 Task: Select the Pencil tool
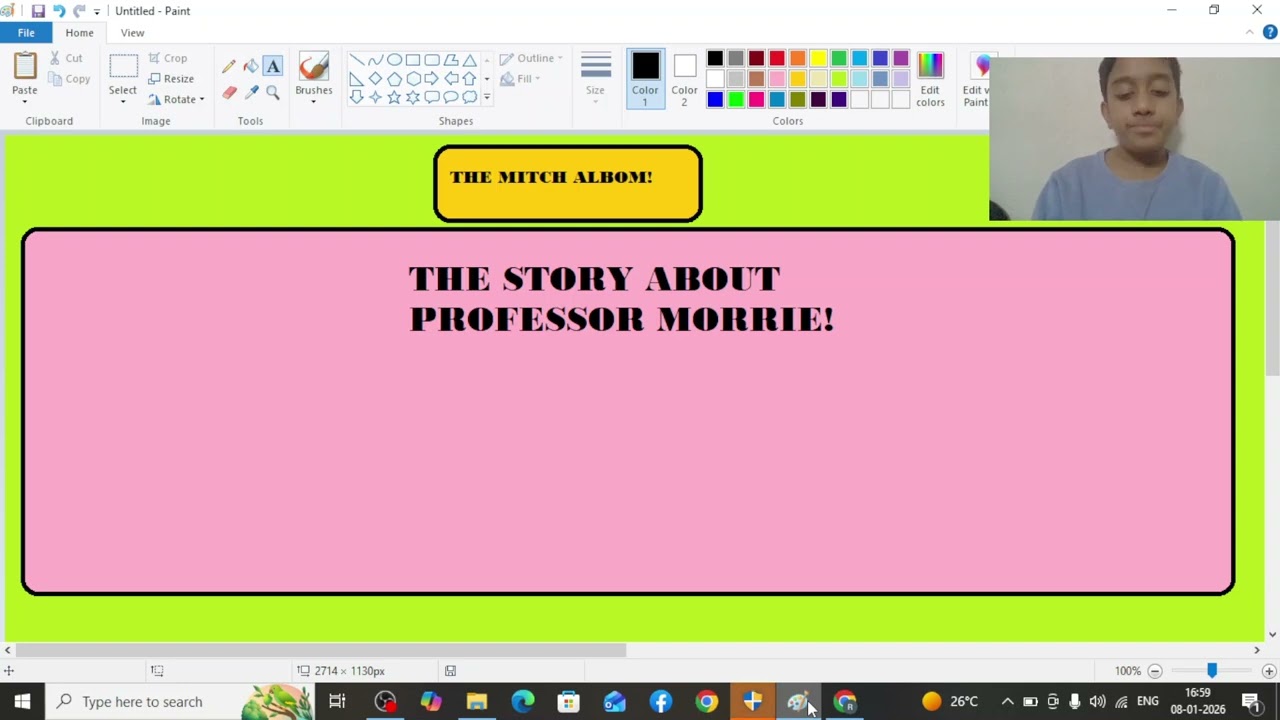pyautogui.click(x=229, y=66)
